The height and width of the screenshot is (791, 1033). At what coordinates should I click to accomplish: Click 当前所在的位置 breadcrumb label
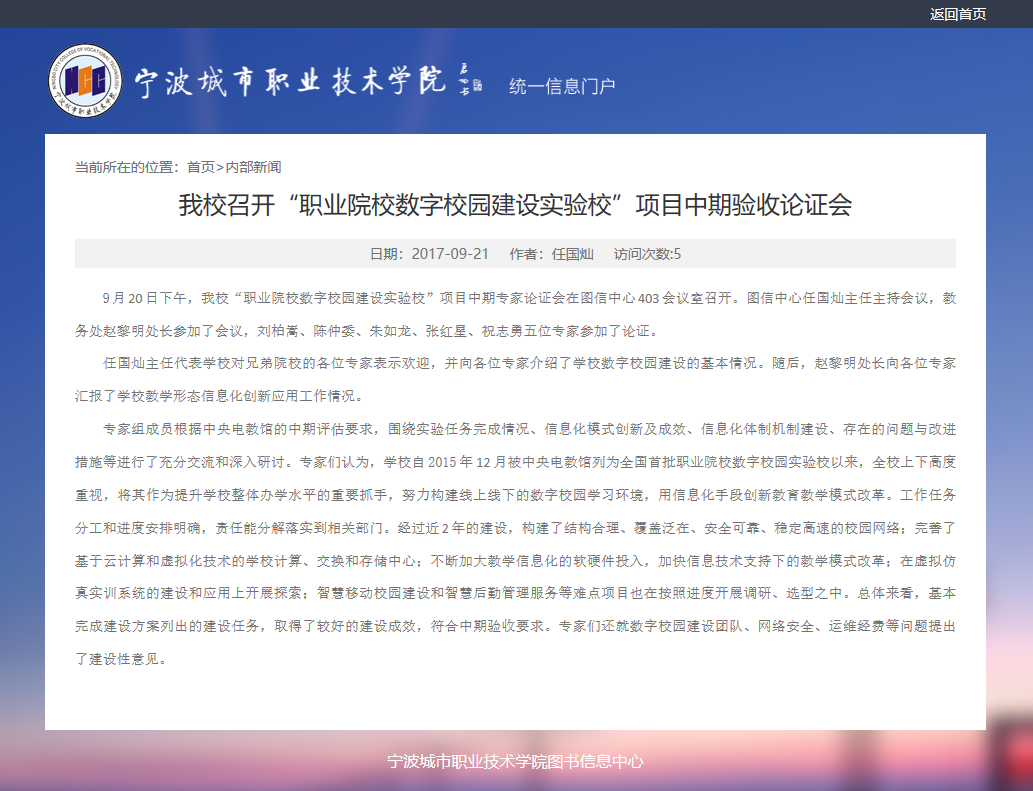(126, 167)
